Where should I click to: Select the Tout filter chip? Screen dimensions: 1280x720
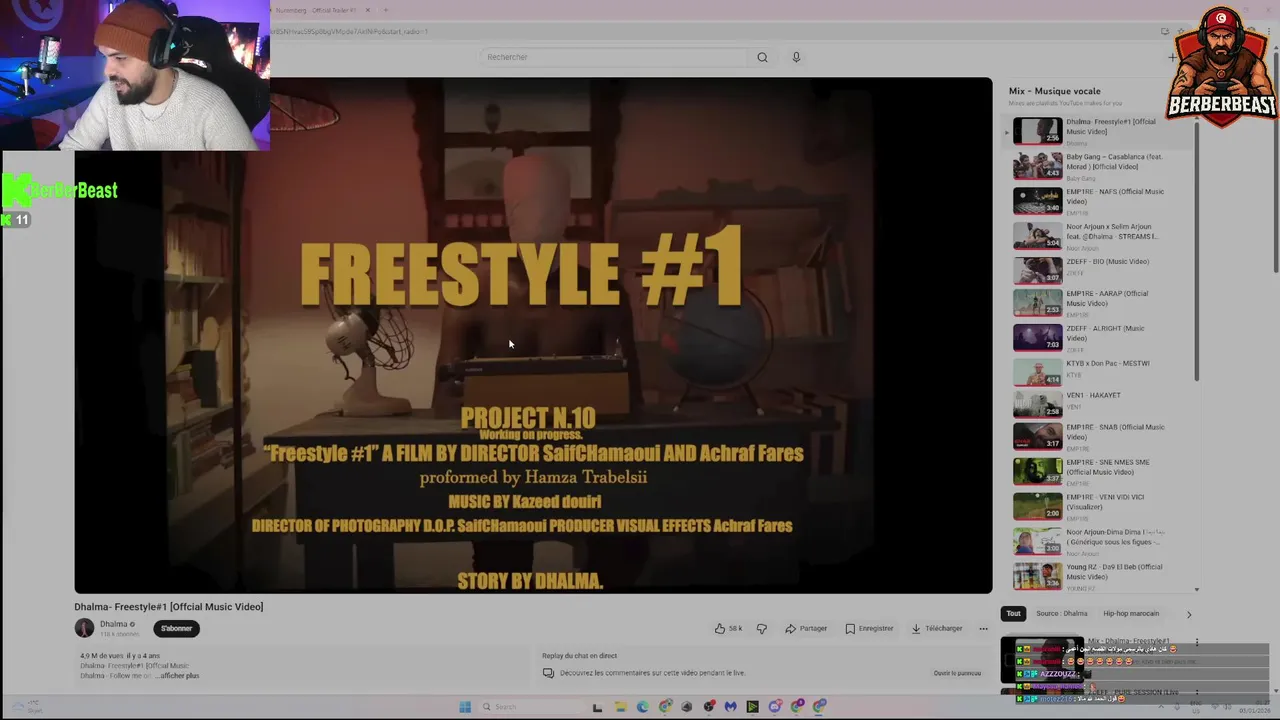[x=1013, y=613]
